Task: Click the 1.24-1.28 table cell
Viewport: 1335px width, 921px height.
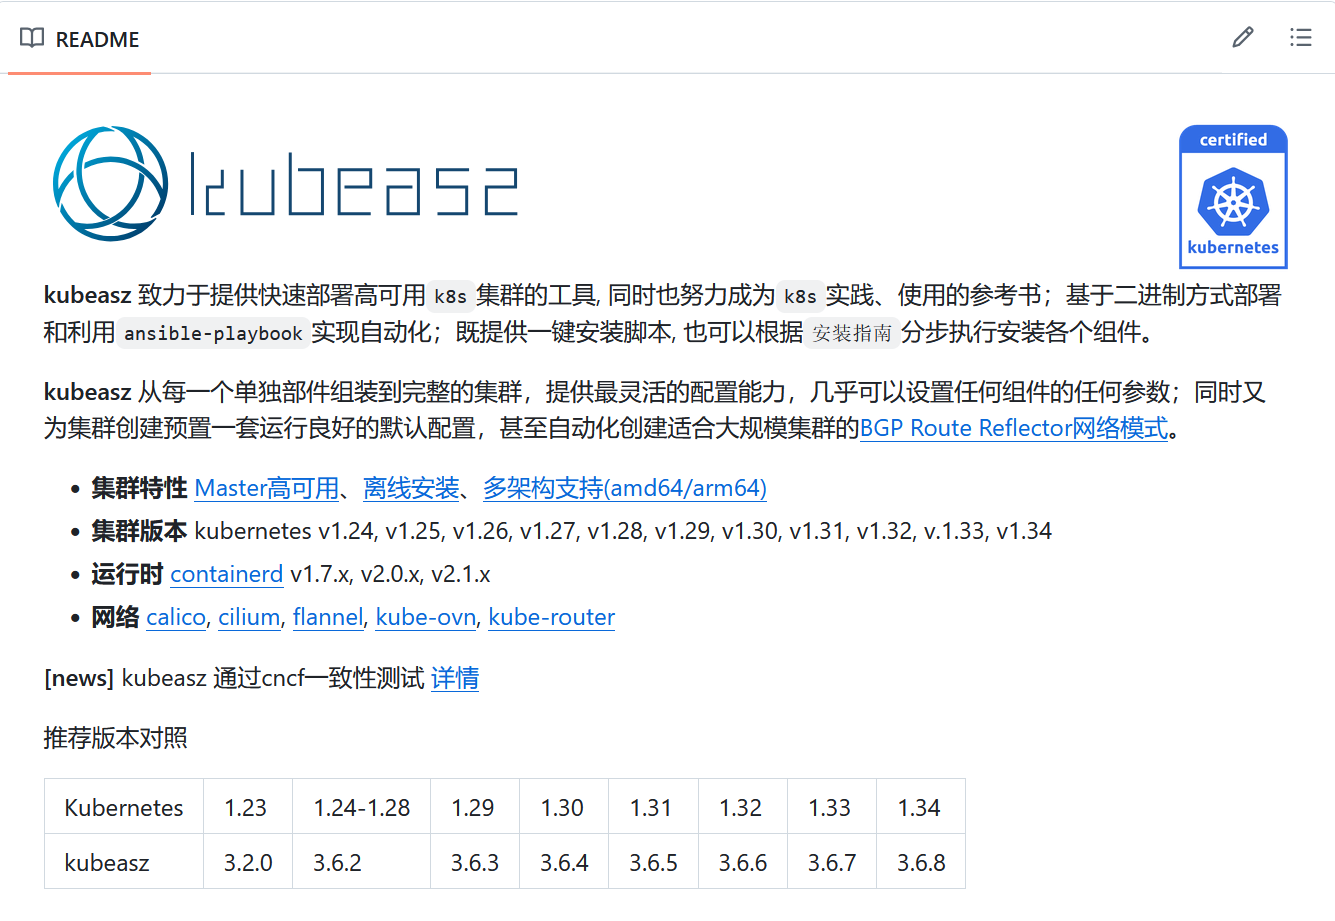Action: click(x=362, y=807)
